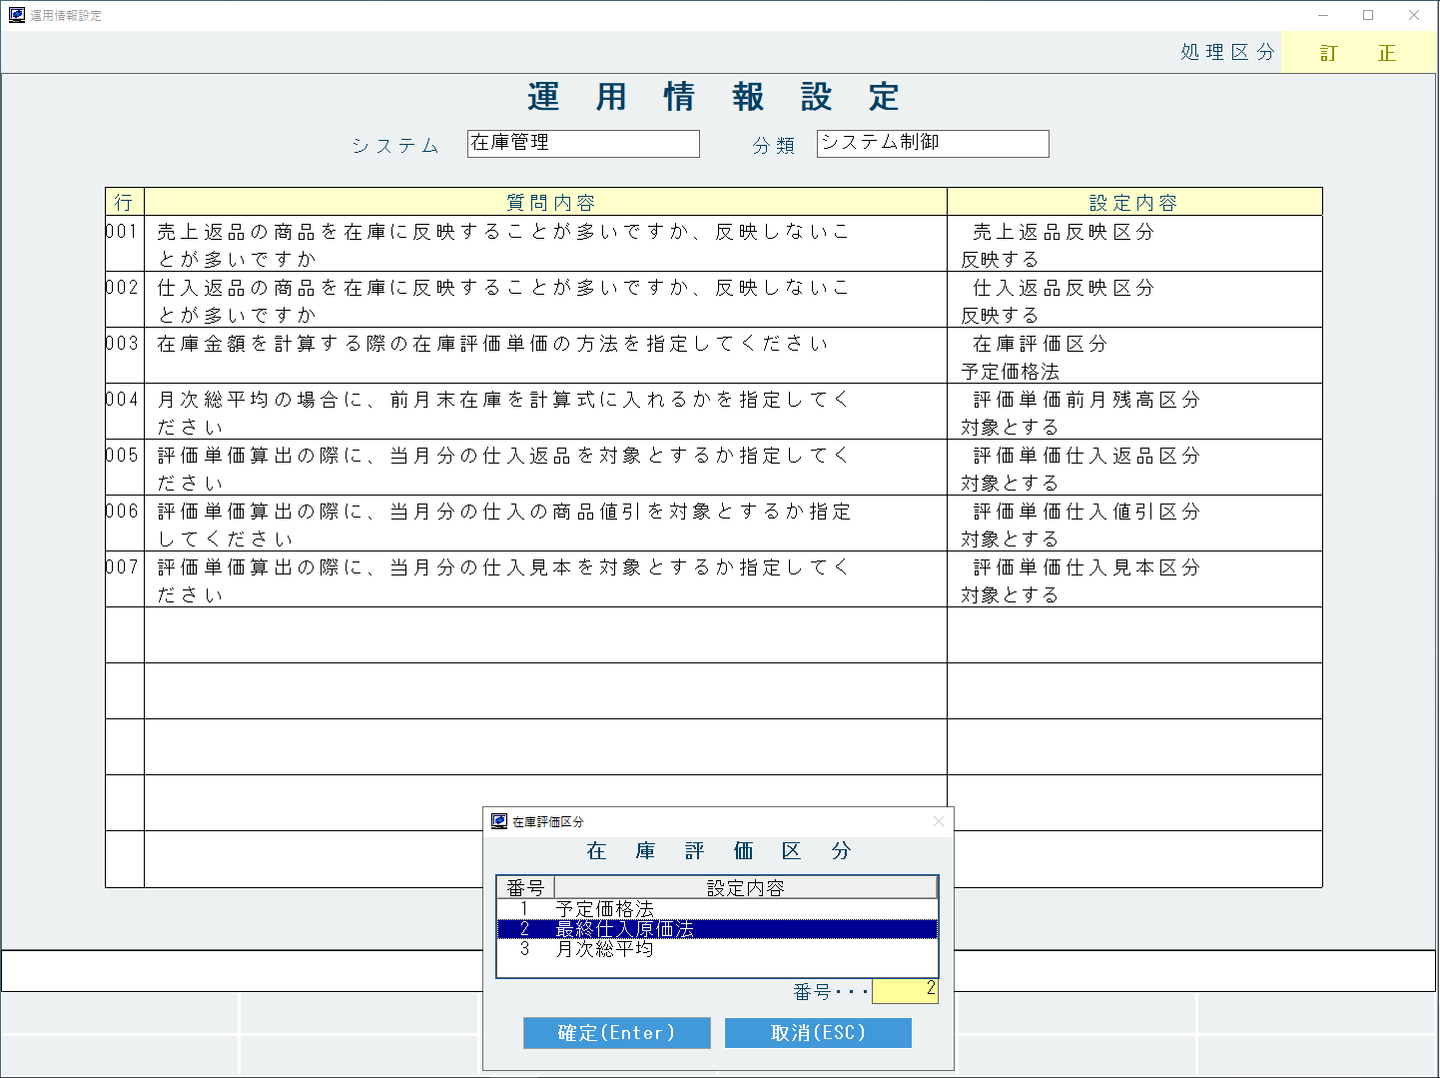This screenshot has width=1440, height=1078.
Task: Click row number 001 cell
Action: [125, 244]
